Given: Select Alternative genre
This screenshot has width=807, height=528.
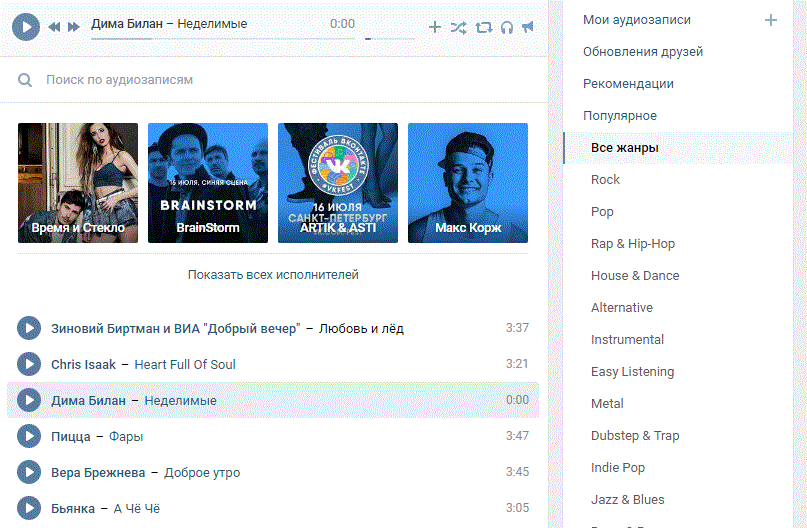Looking at the screenshot, I should click(x=622, y=307).
